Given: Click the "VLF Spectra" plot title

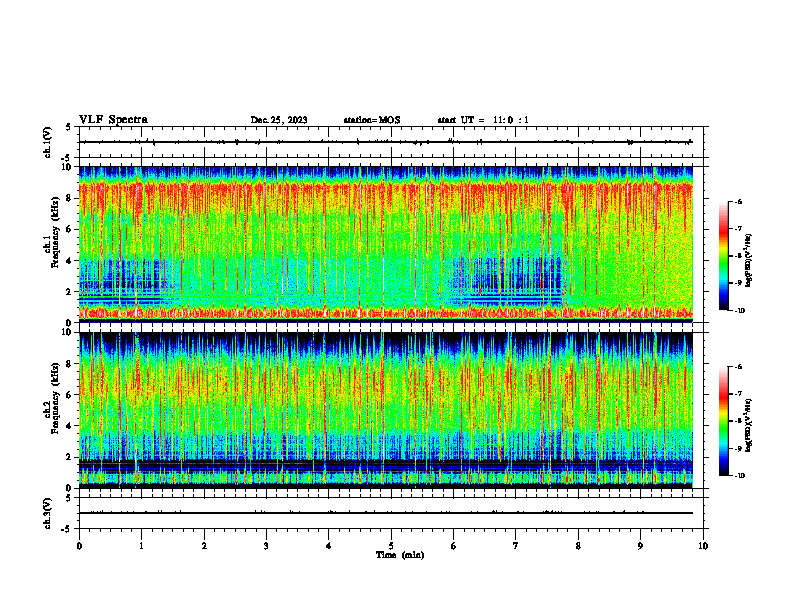Looking at the screenshot, I should click(x=113, y=120).
